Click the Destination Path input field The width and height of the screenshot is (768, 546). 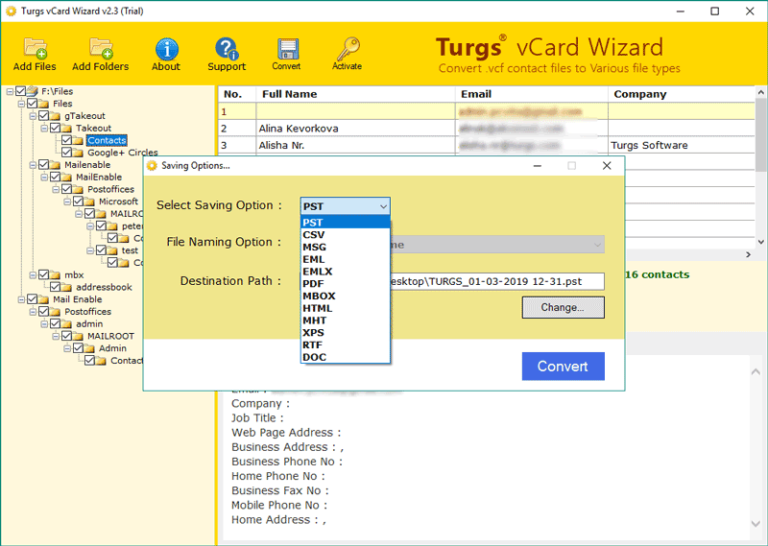point(497,282)
